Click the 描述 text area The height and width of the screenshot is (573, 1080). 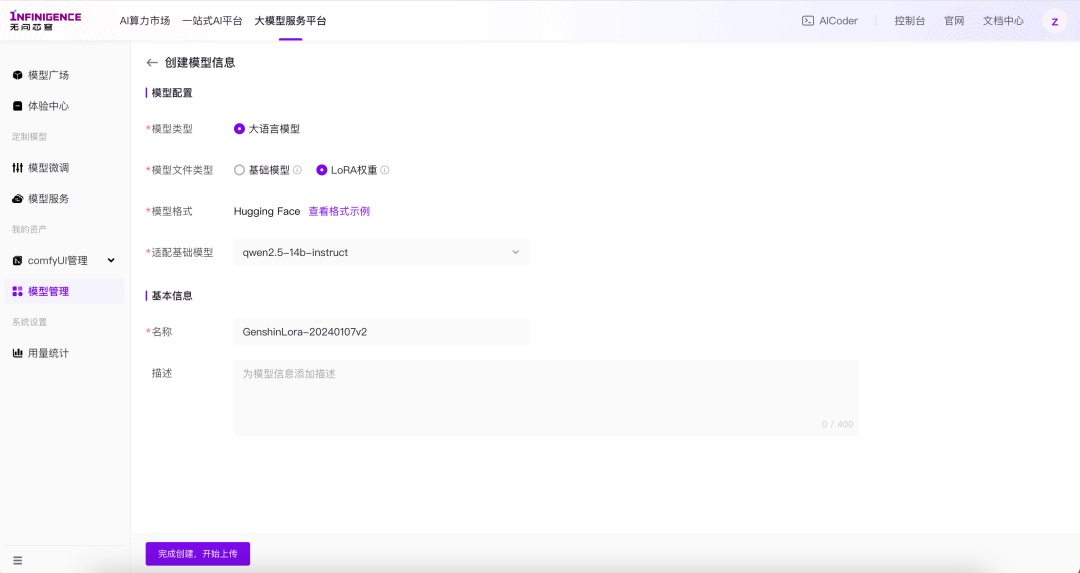click(546, 398)
